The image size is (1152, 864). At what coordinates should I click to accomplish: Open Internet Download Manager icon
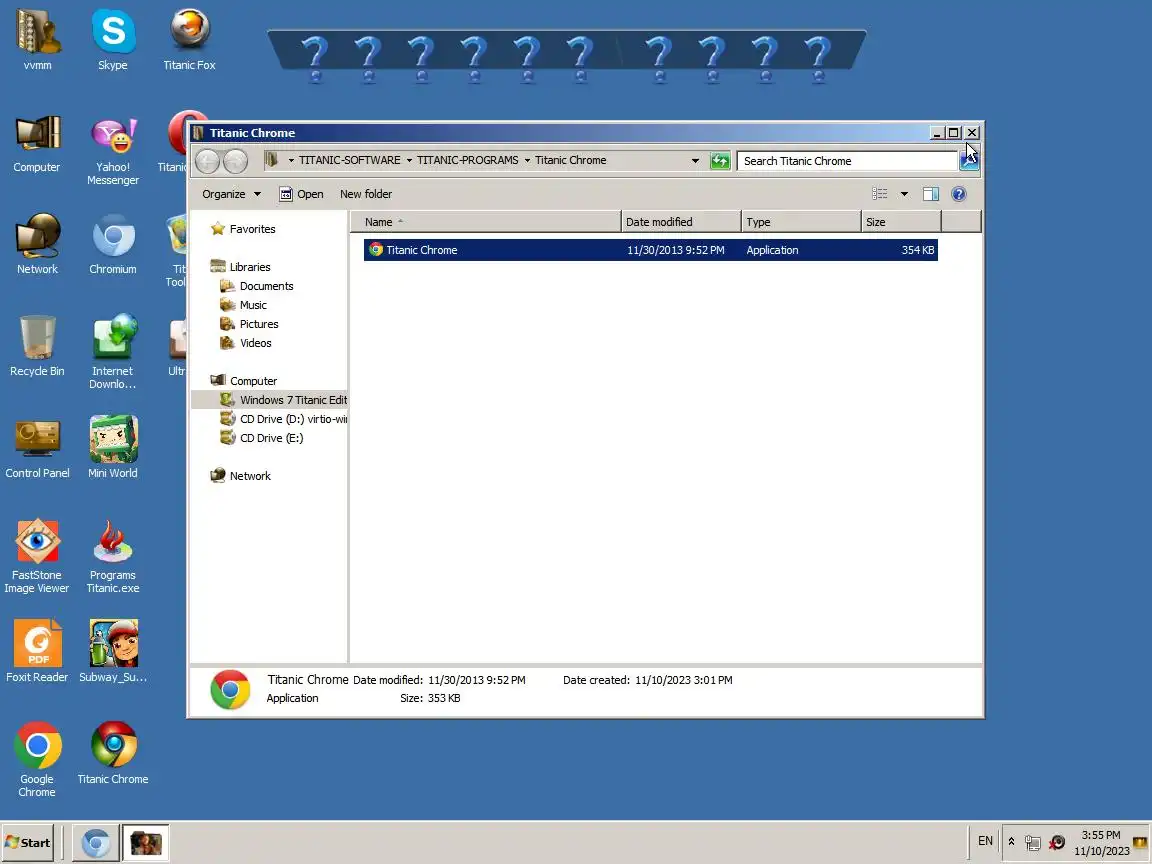point(112,353)
